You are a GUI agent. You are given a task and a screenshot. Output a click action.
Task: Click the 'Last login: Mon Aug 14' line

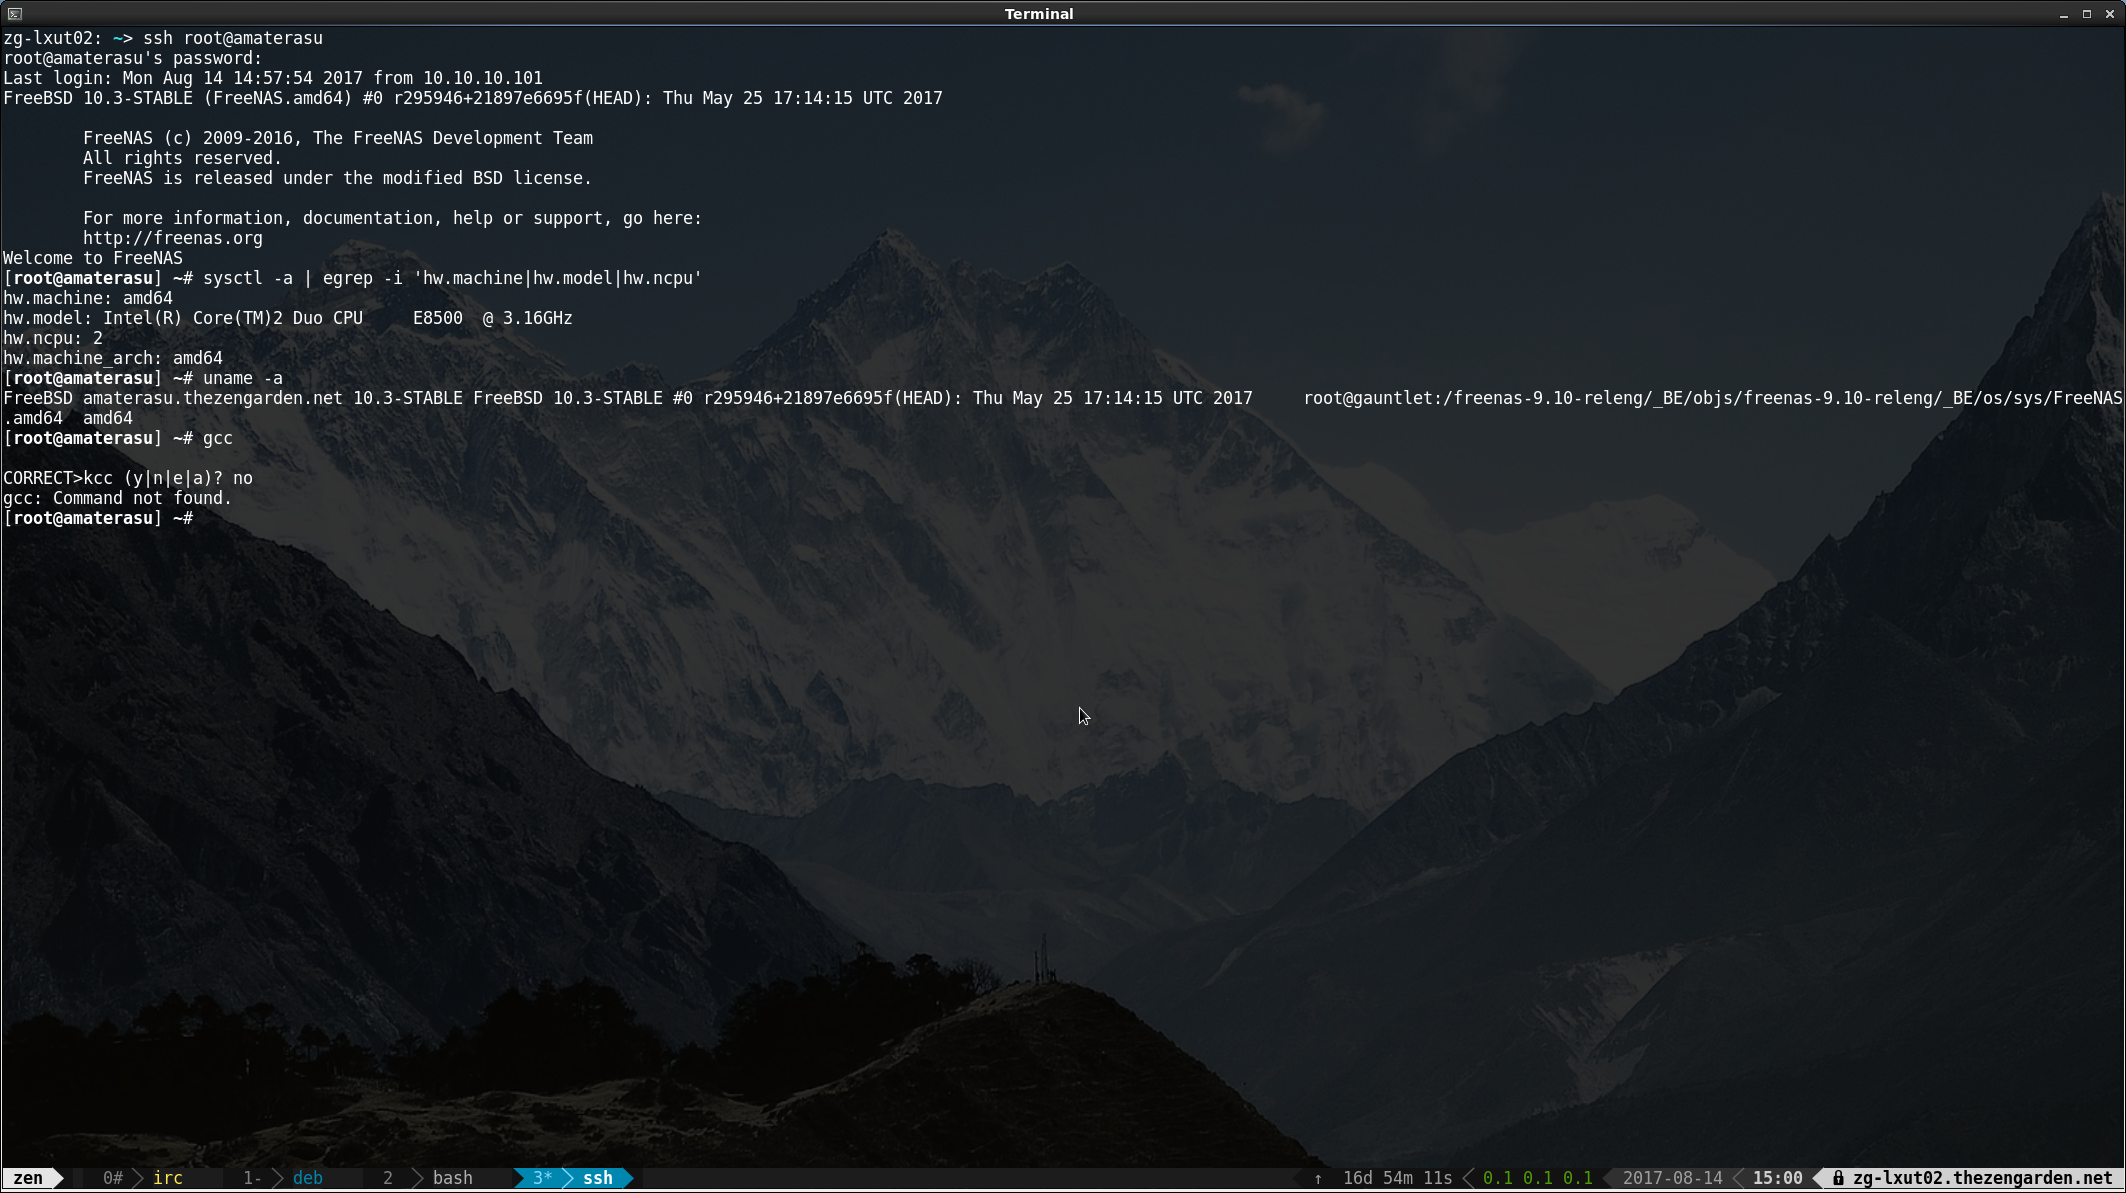point(273,78)
